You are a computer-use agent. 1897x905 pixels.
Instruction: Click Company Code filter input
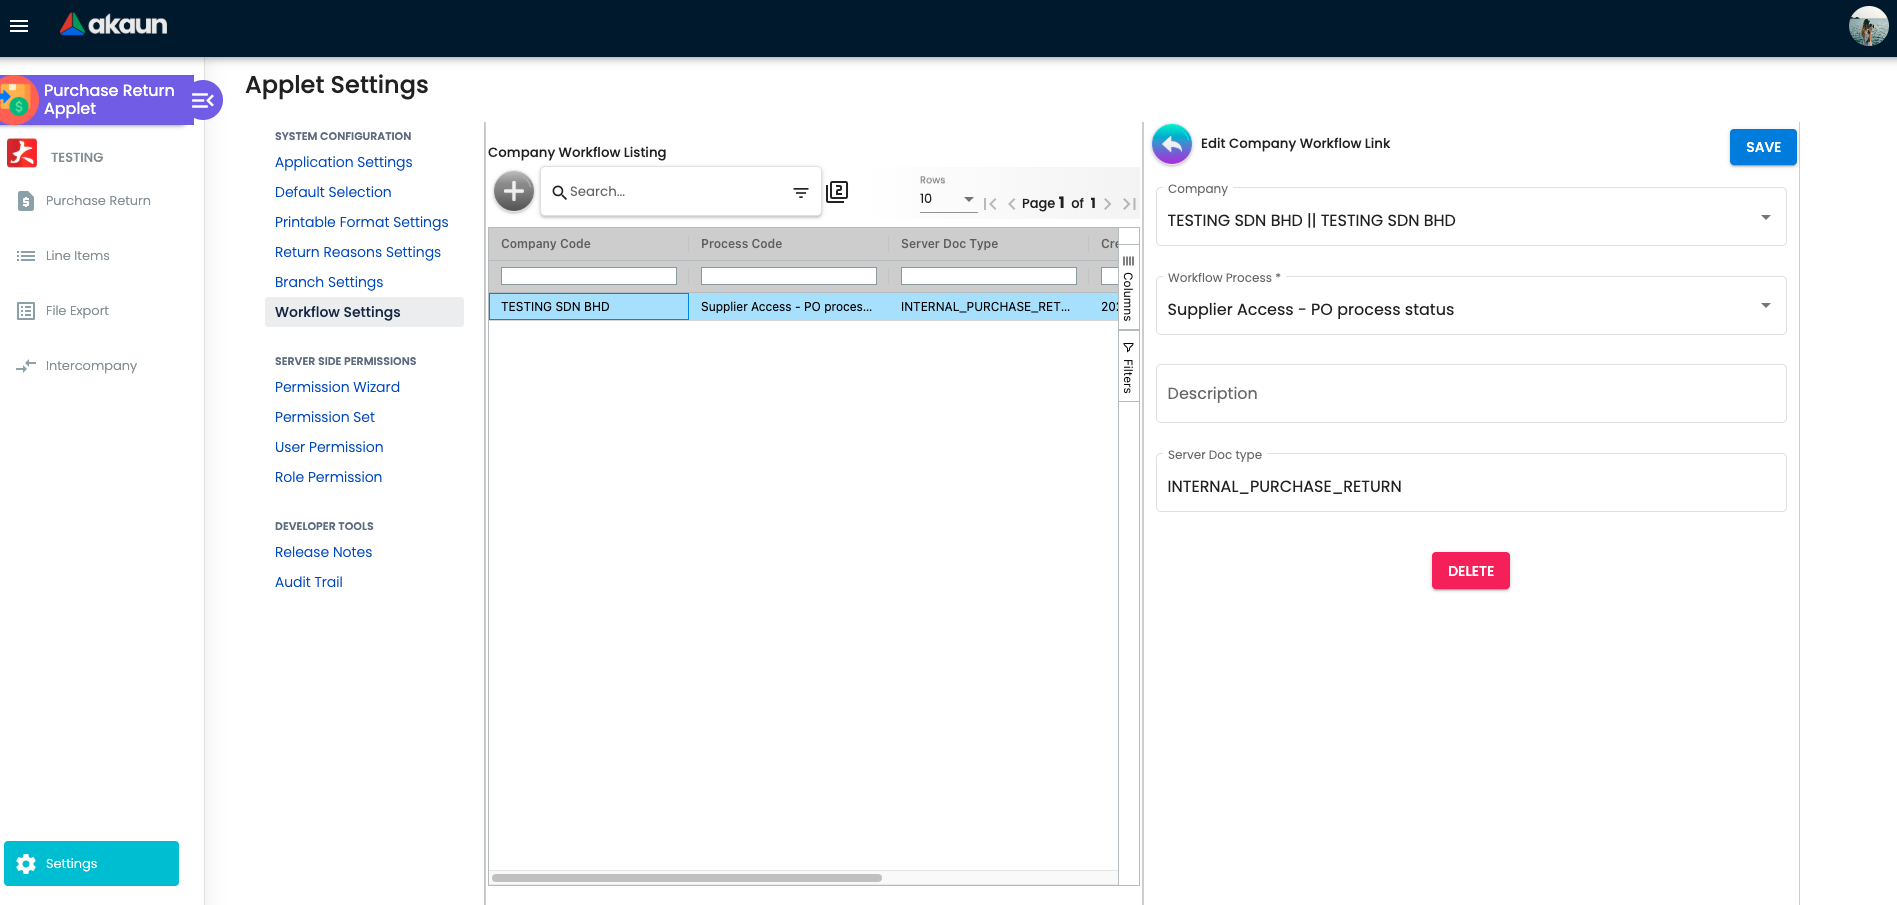point(589,276)
